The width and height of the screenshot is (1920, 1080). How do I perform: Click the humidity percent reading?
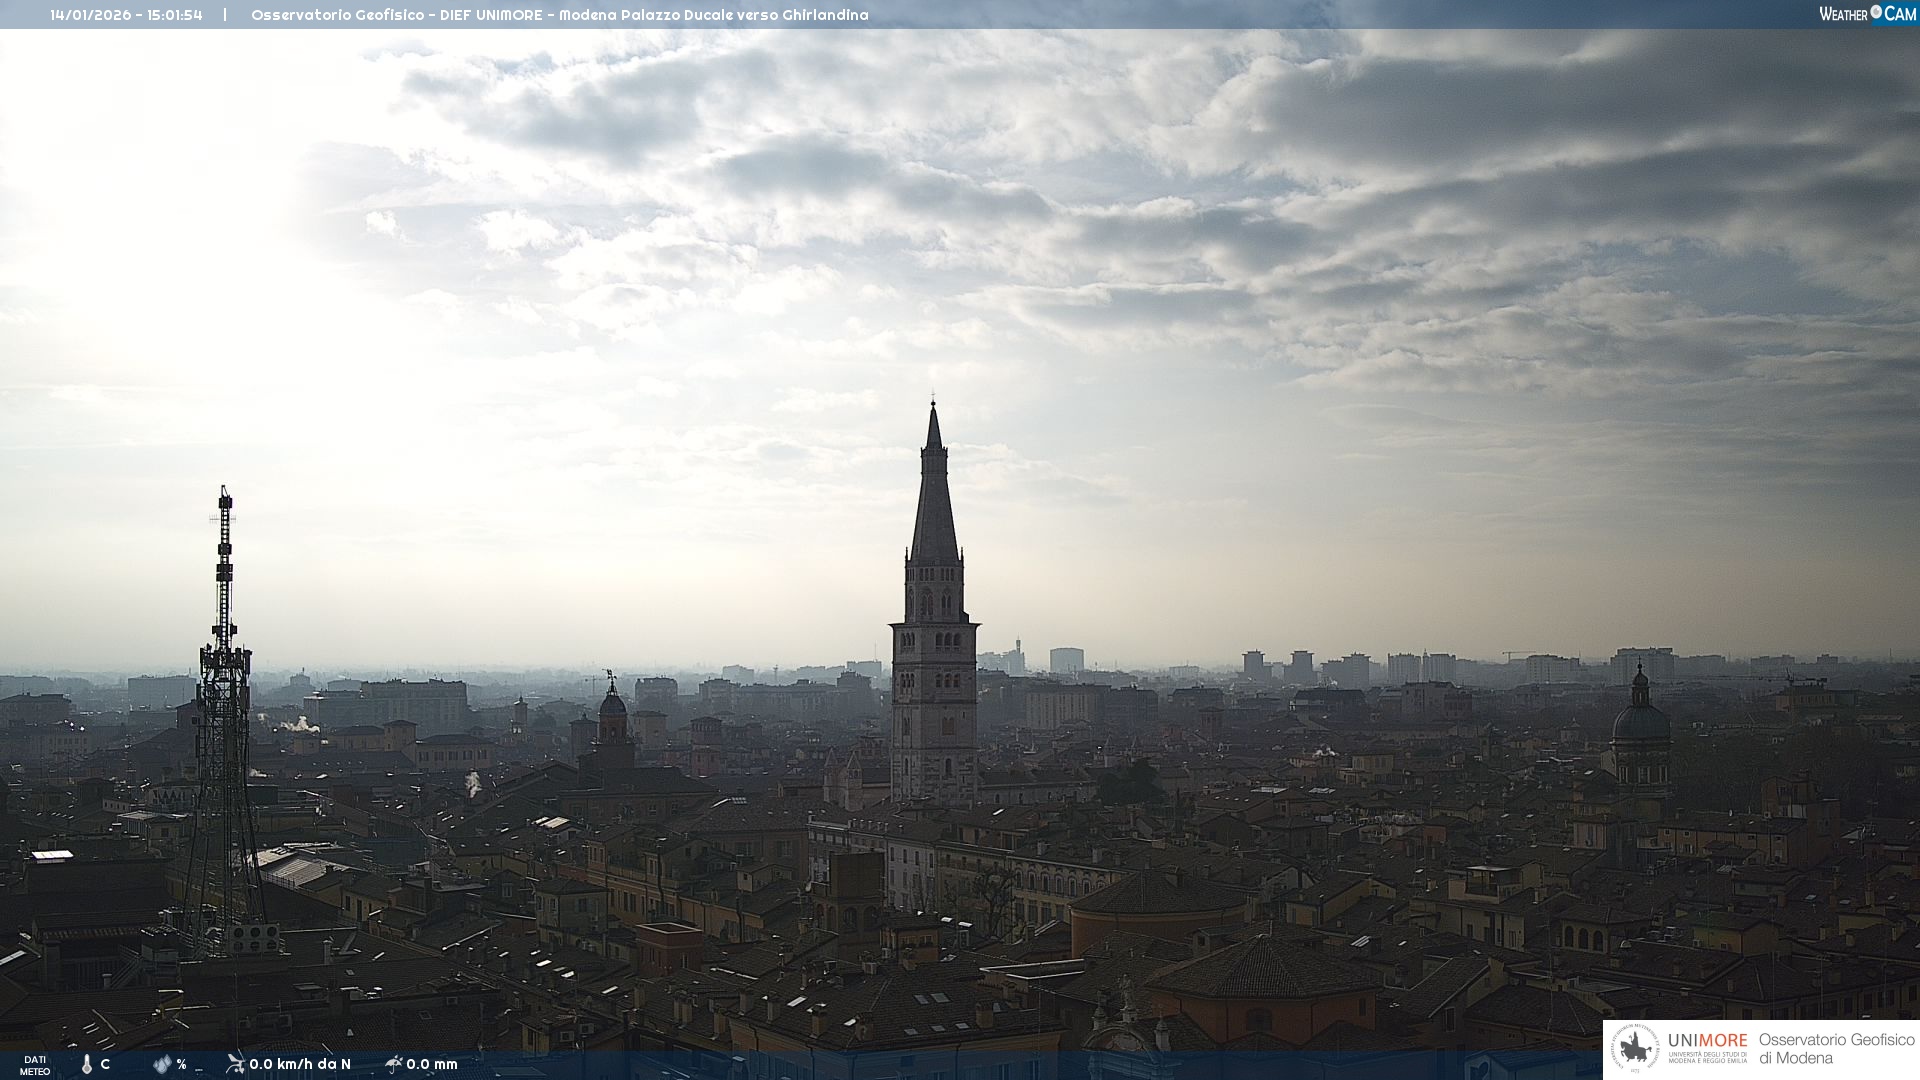tap(182, 1064)
